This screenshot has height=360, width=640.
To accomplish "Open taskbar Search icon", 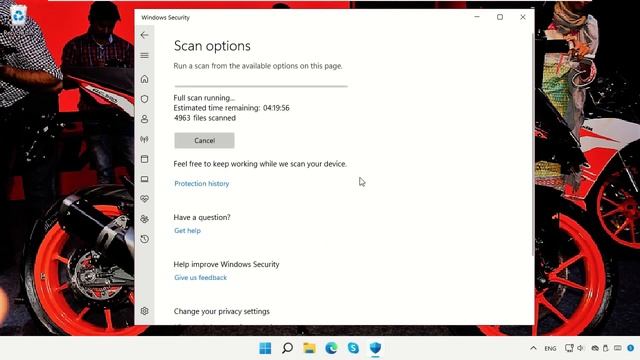I will tap(287, 348).
